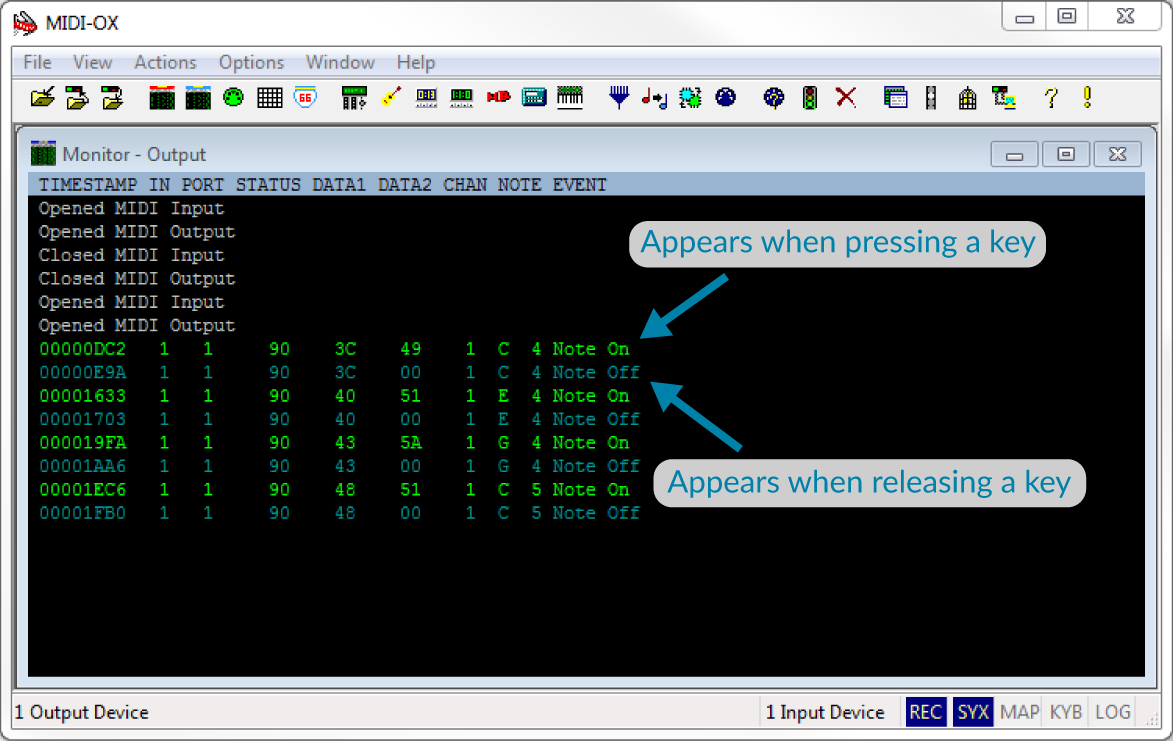Screen dimensions: 1173x741
Task: Toggle the REC status bar indicator
Action: (925, 712)
